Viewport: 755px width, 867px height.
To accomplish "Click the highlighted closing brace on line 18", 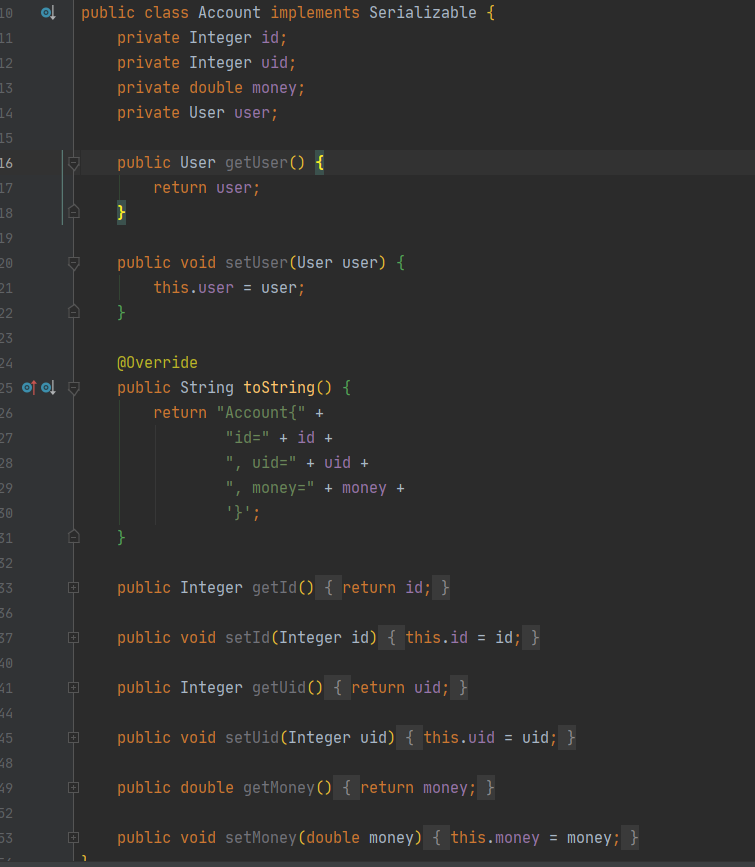I will tap(121, 212).
